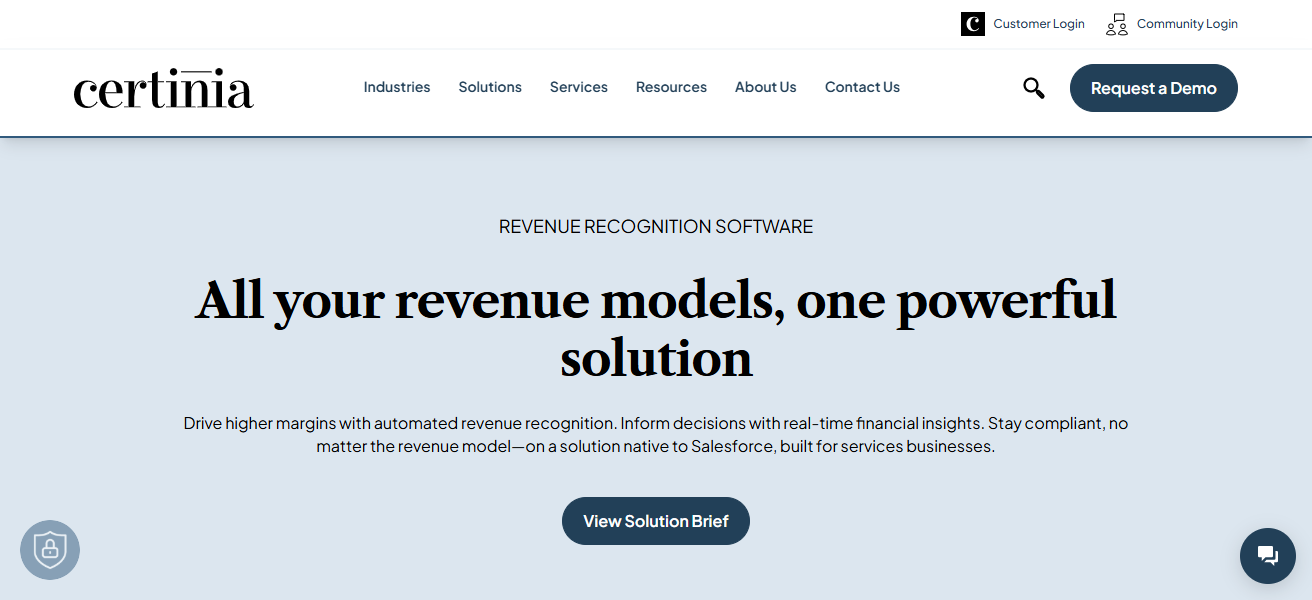The height and width of the screenshot is (600, 1312).
Task: Click the Certinia "C" Customer Login icon
Action: tap(971, 24)
